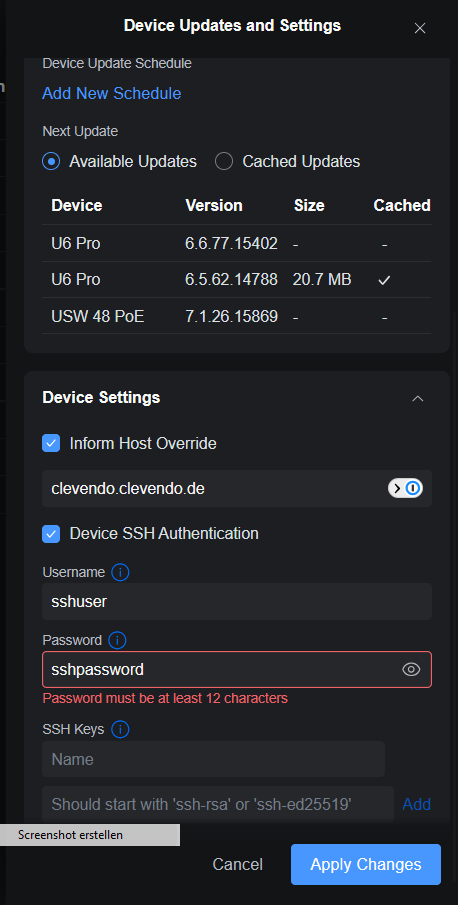
Task: Click the Apply Changes button
Action: (x=366, y=865)
